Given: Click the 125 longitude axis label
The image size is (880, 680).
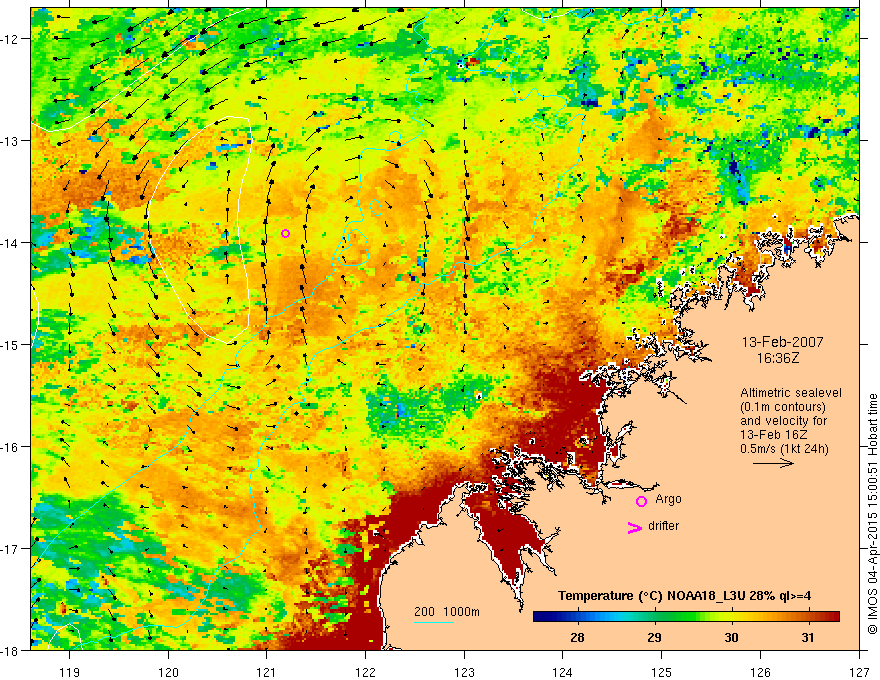Looking at the screenshot, I should click(x=661, y=672).
